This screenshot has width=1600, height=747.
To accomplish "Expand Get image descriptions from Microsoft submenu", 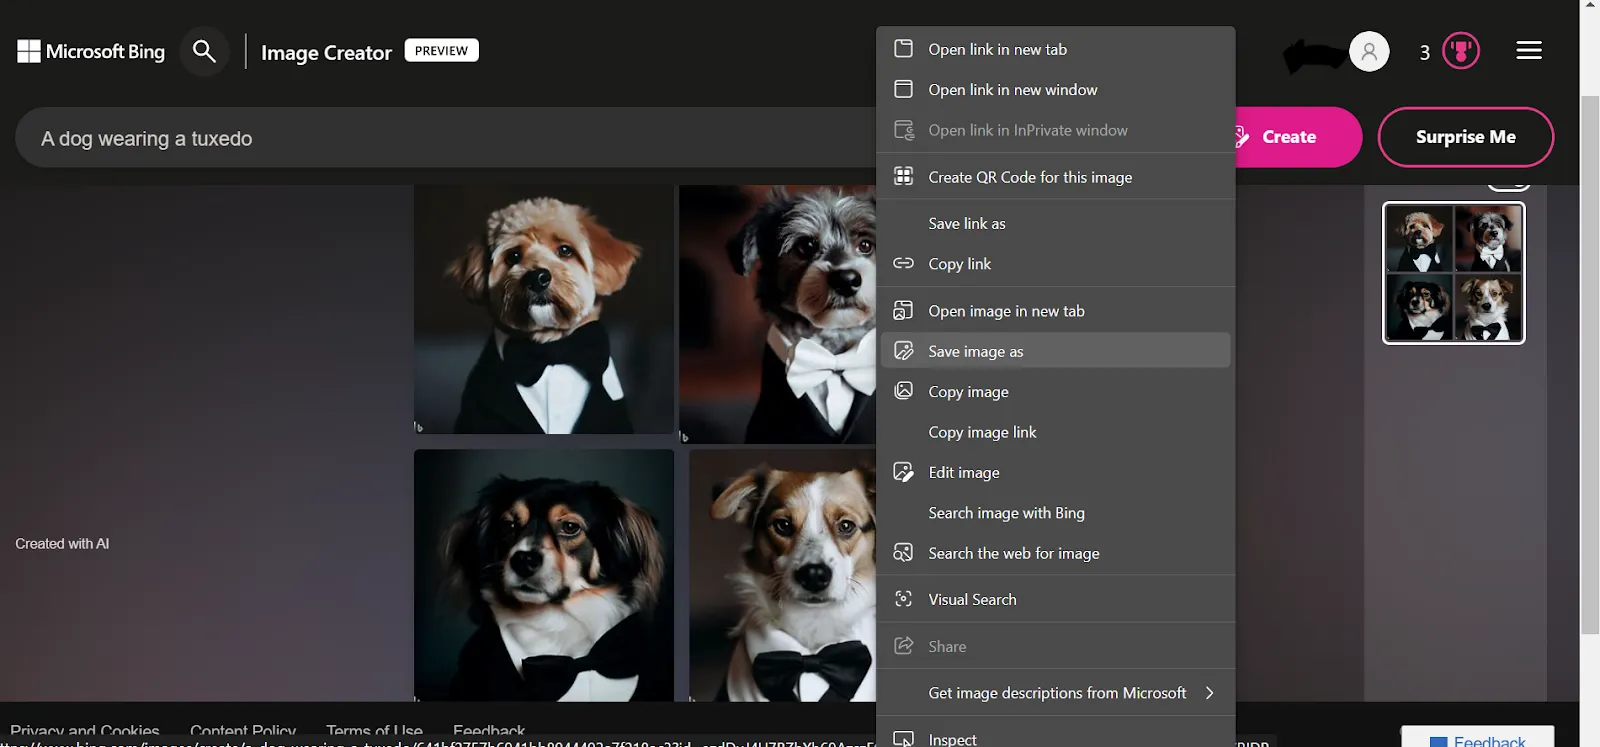I will tap(1209, 693).
